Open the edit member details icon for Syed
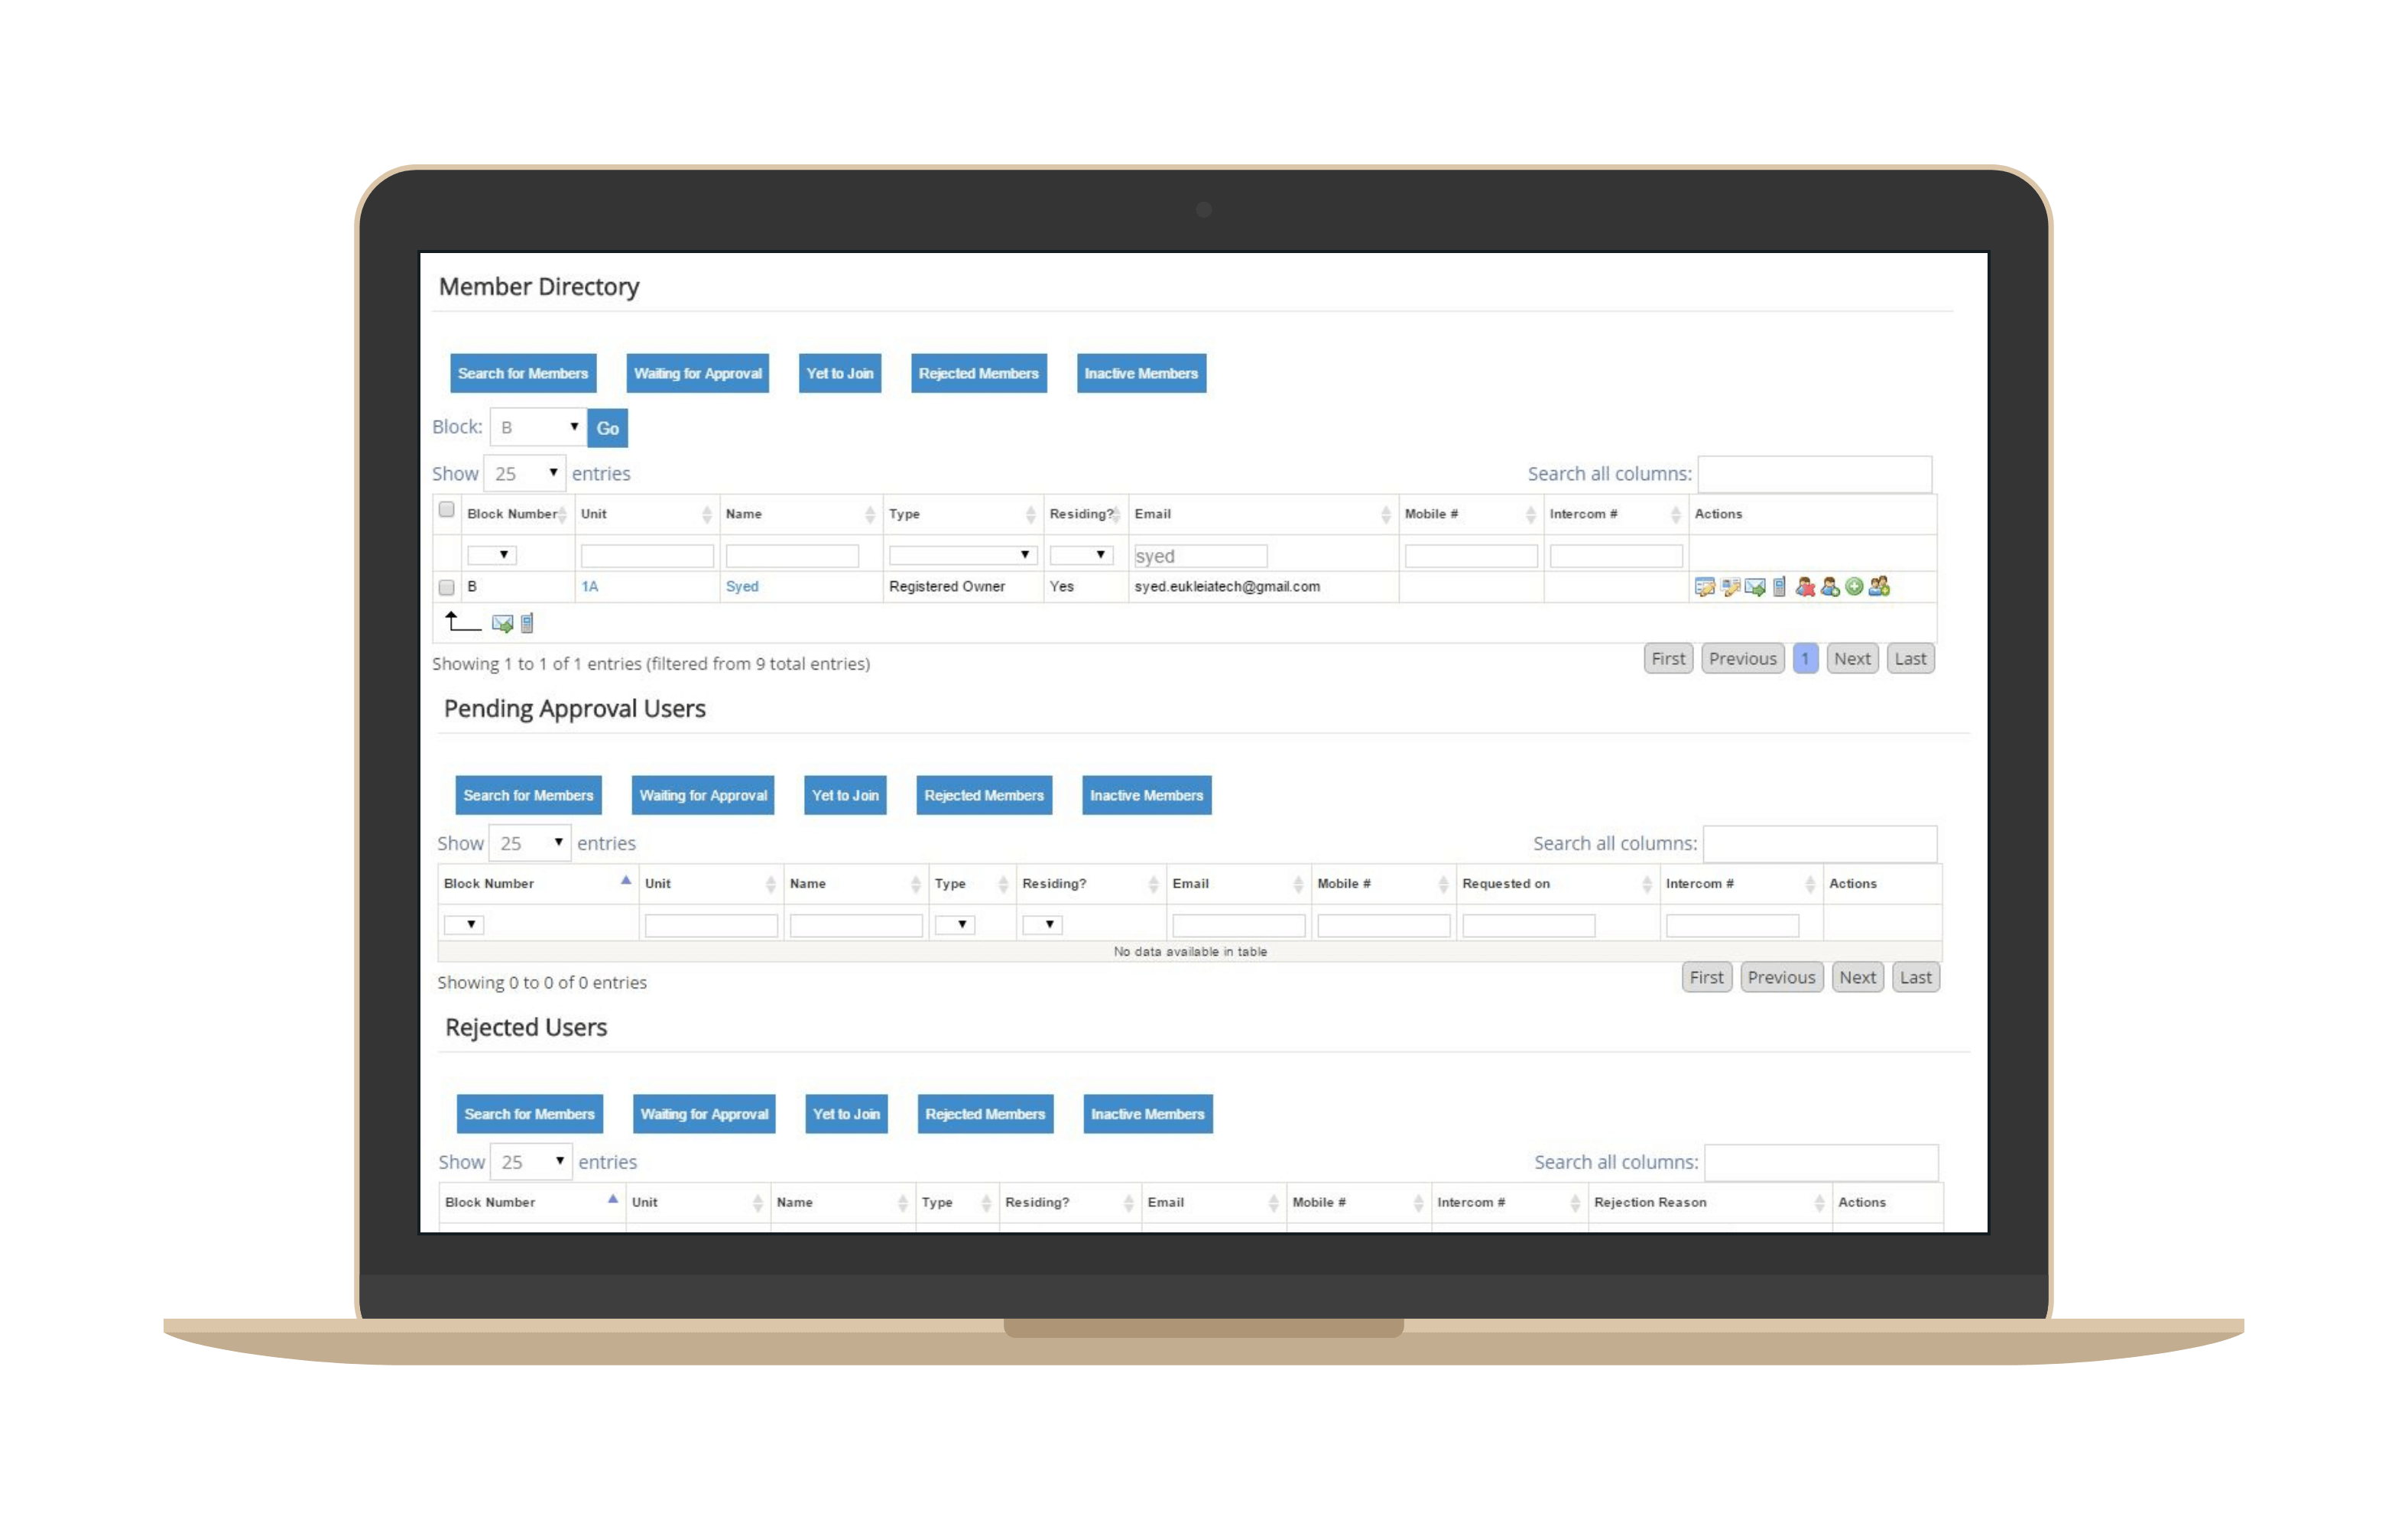This screenshot has width=2408, height=1529. (1705, 587)
